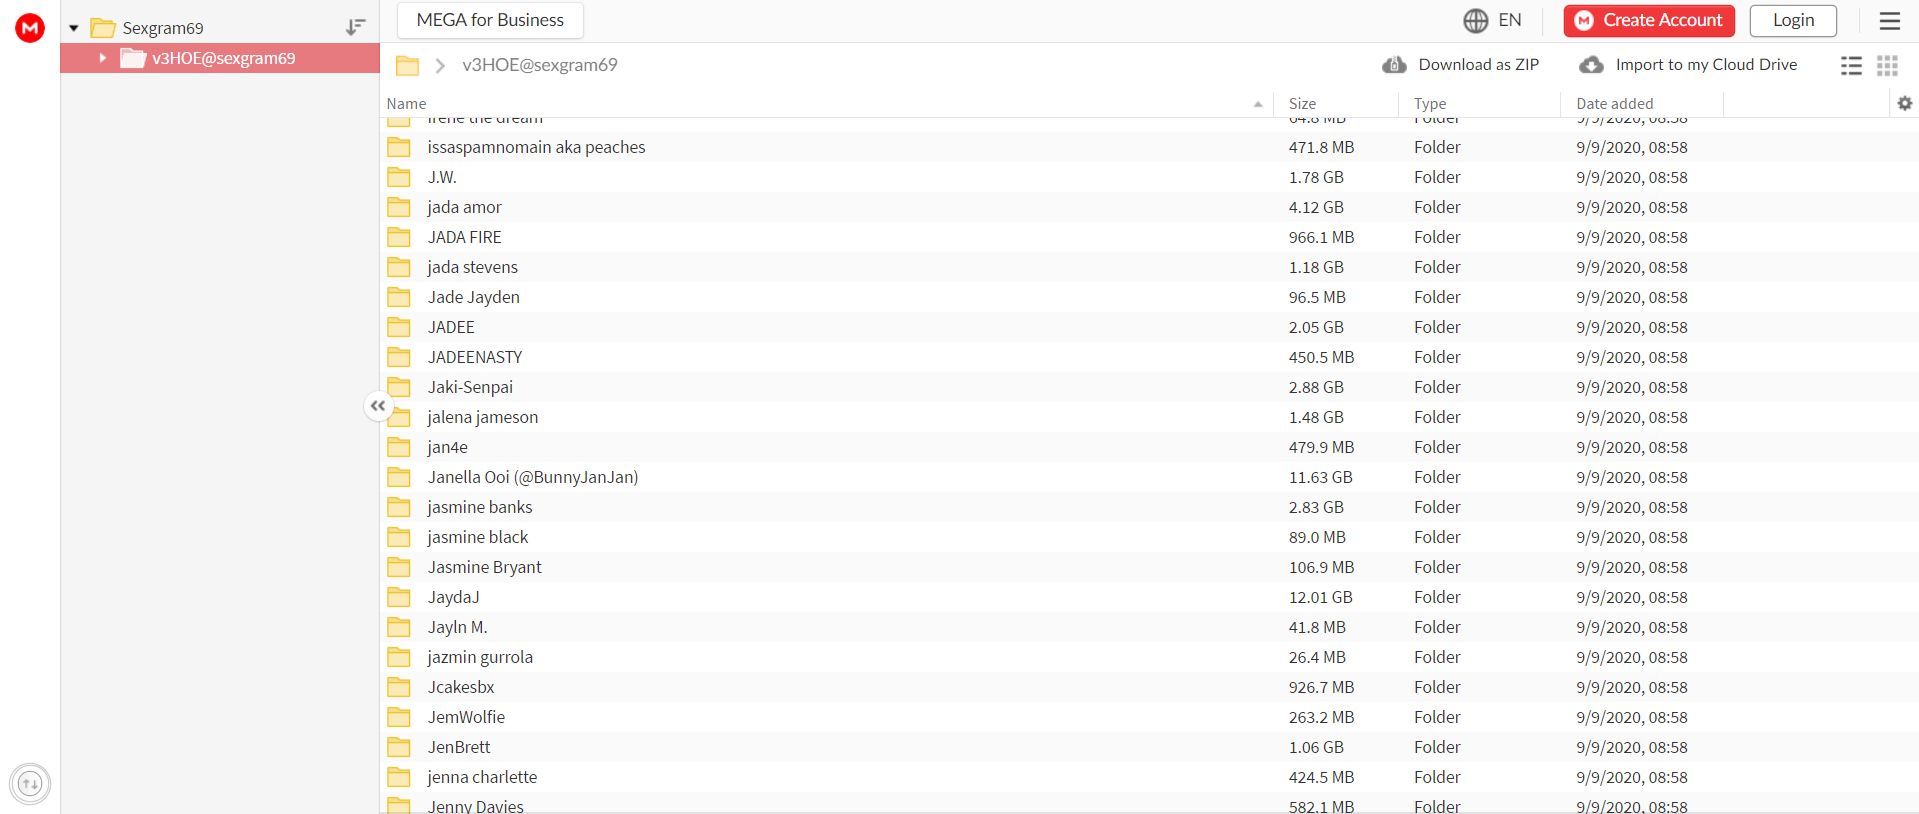The image size is (1919, 814).
Task: Open the hamburger main menu
Action: pyautogui.click(x=1889, y=21)
